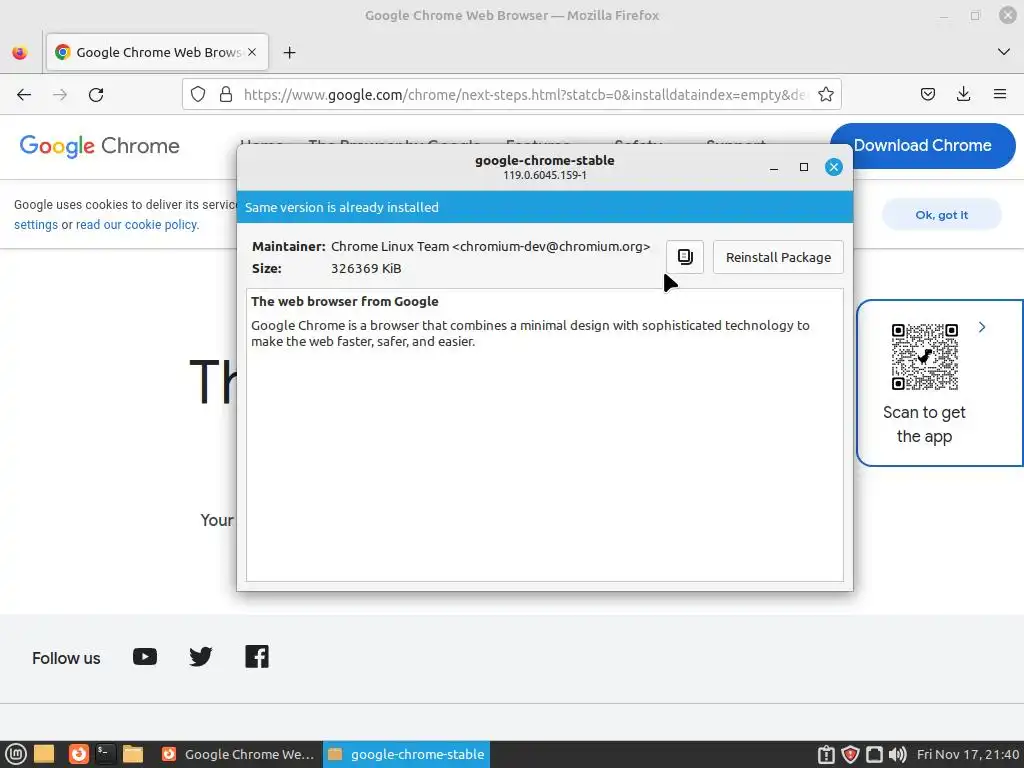This screenshot has height=768, width=1024.
Task: Close the Firefox window
Action: click(1008, 15)
